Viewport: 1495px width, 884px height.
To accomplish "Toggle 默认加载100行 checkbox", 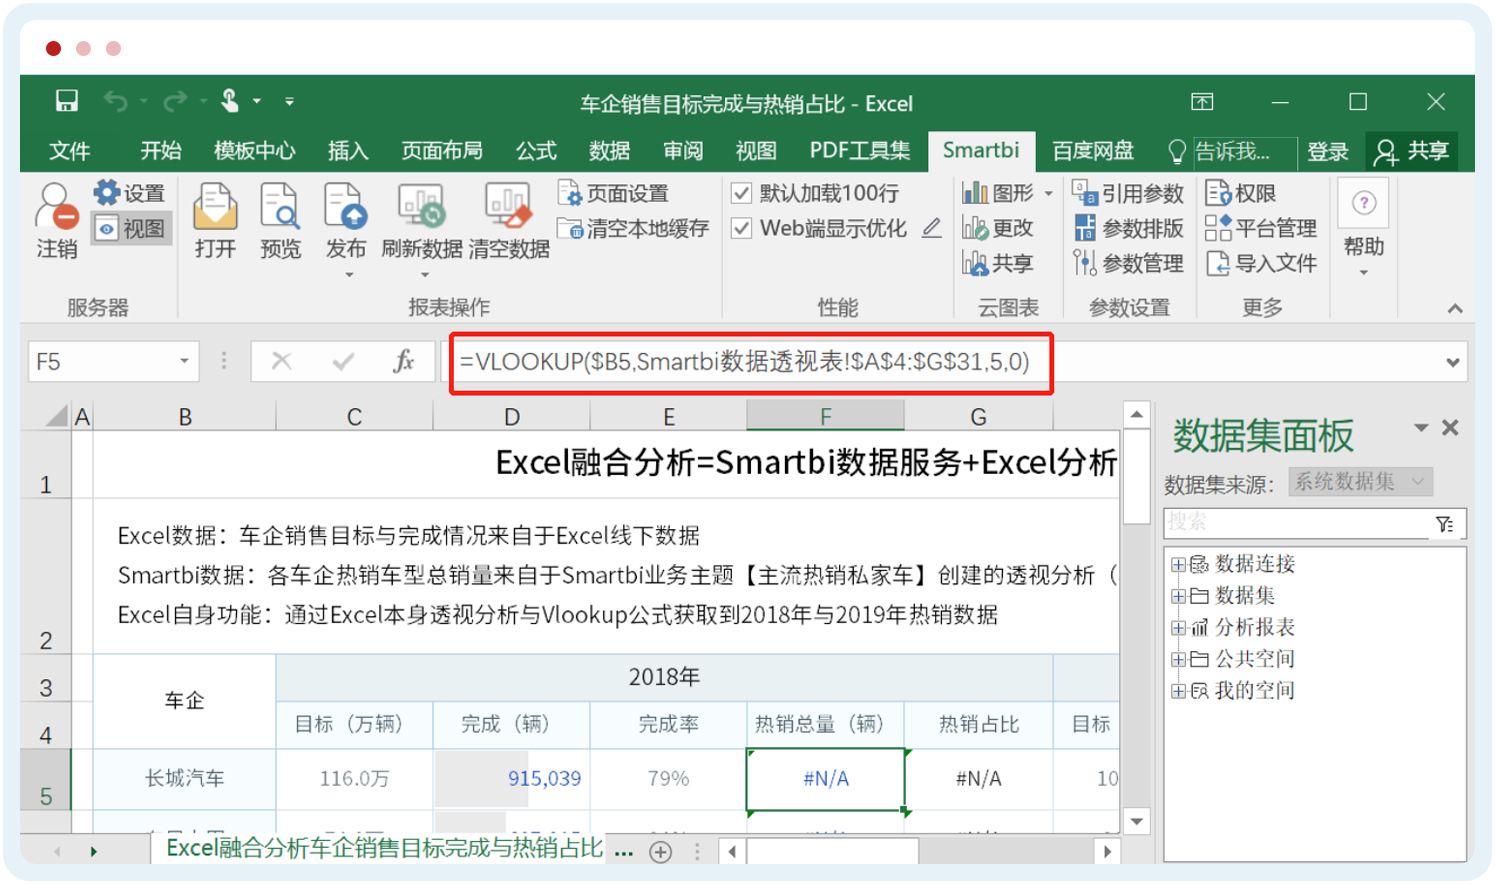I will tap(741, 193).
